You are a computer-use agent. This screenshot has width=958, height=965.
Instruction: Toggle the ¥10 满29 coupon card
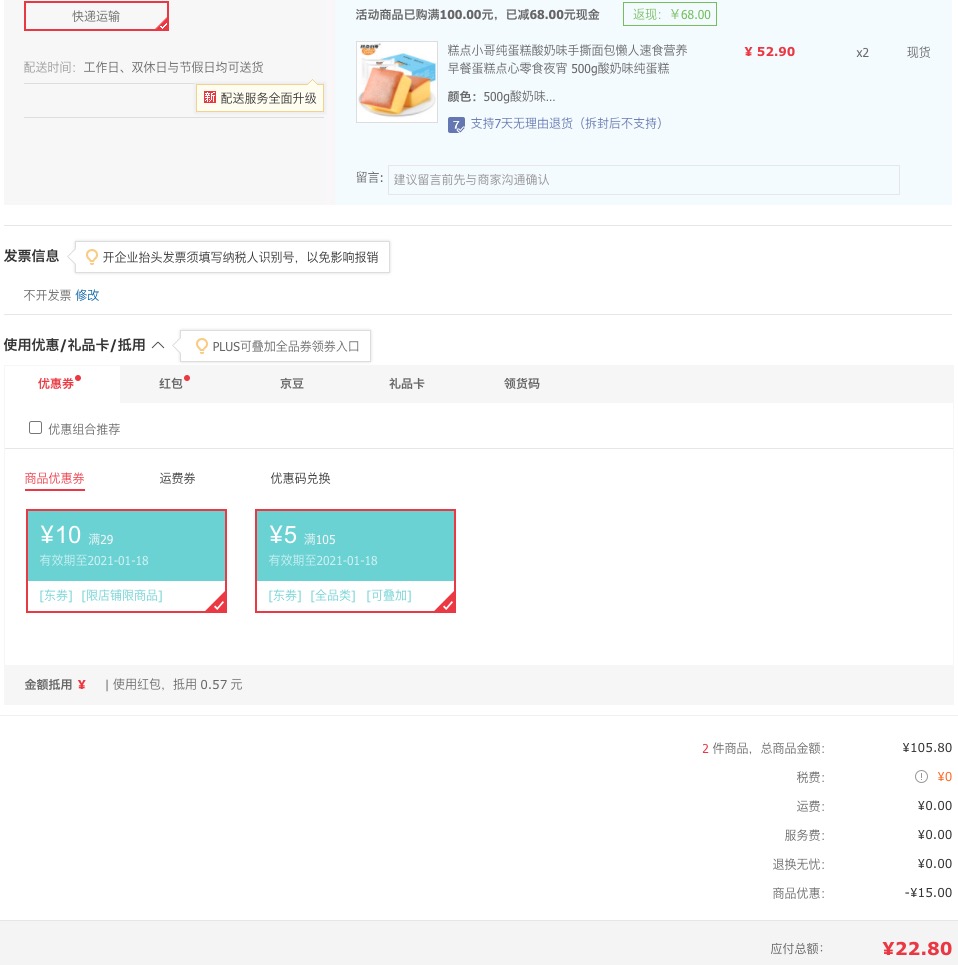point(127,561)
